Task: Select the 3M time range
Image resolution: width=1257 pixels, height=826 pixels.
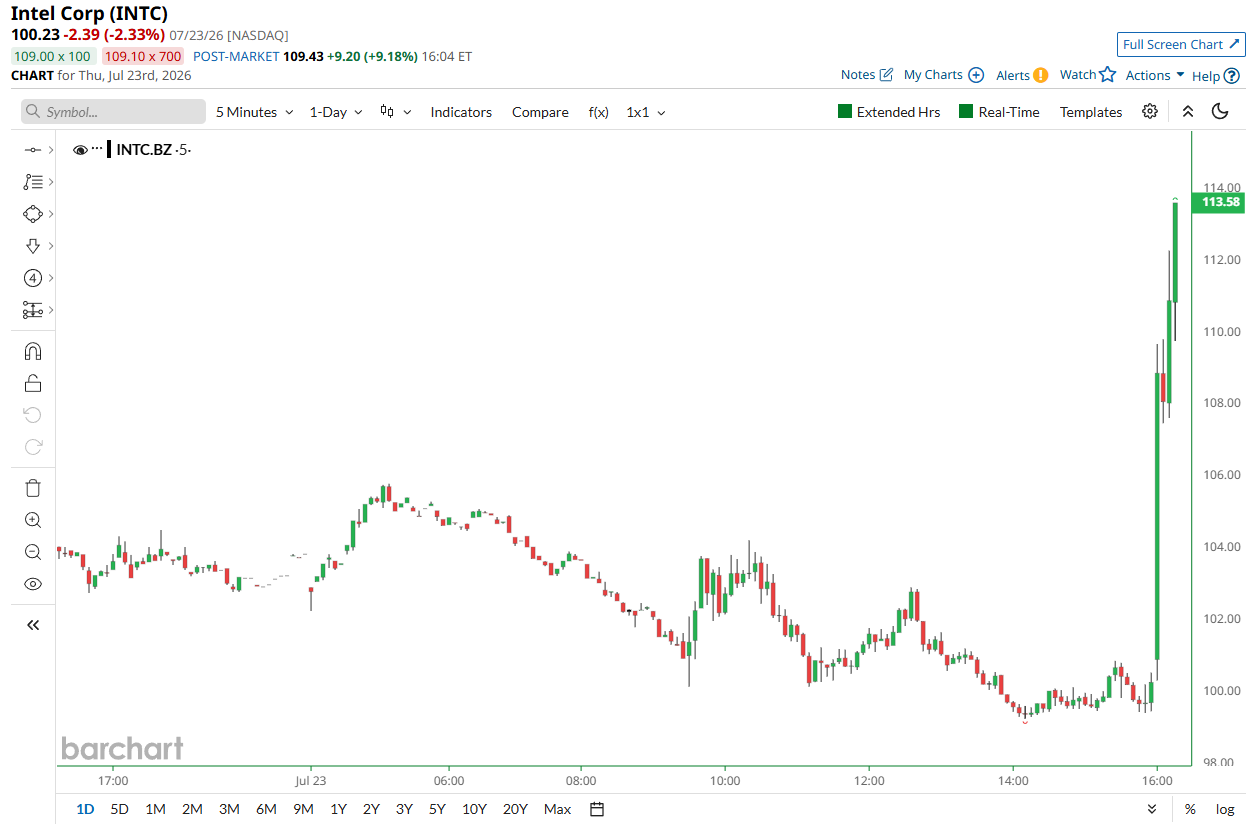Action: pos(229,809)
